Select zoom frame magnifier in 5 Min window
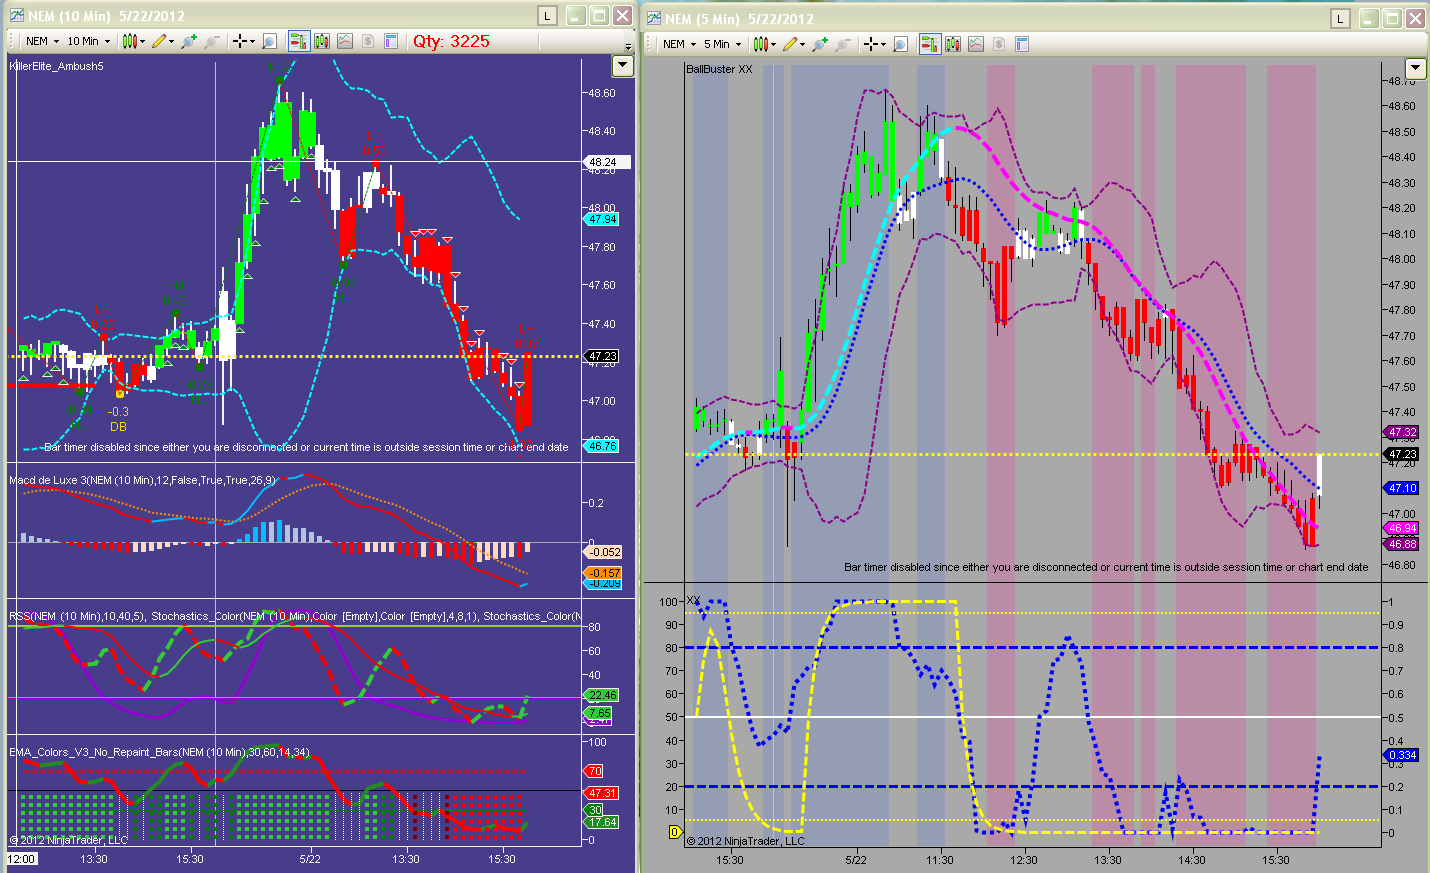 click(x=901, y=44)
